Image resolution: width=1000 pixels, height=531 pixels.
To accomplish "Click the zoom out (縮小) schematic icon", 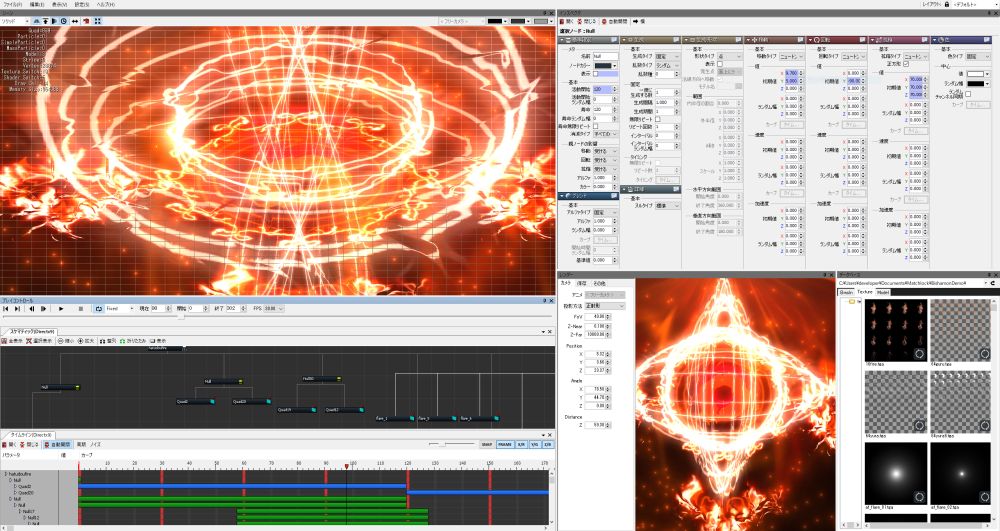I will [x=66, y=340].
